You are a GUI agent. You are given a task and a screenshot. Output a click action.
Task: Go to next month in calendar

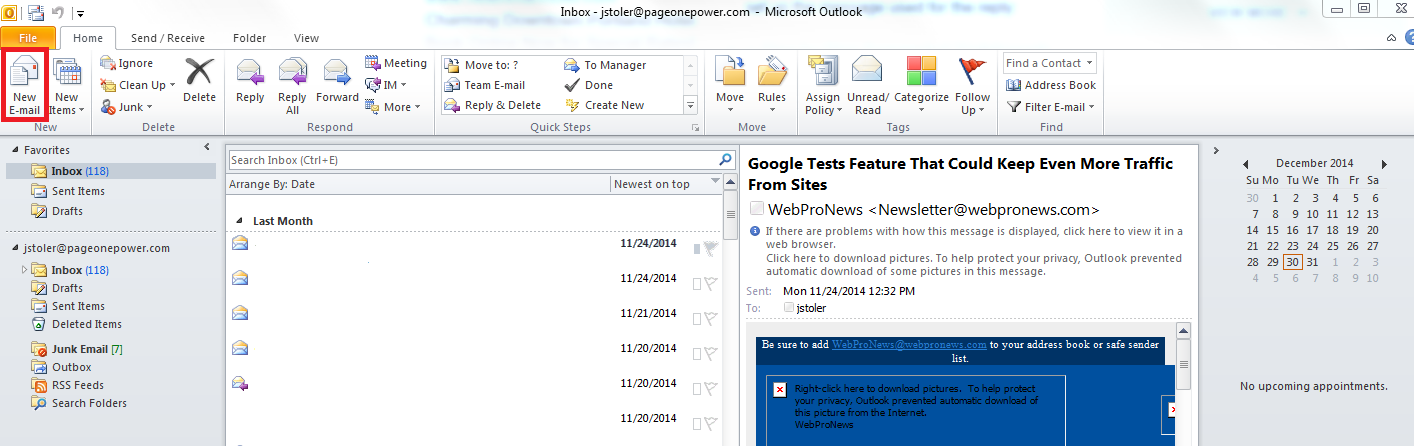(x=1384, y=164)
